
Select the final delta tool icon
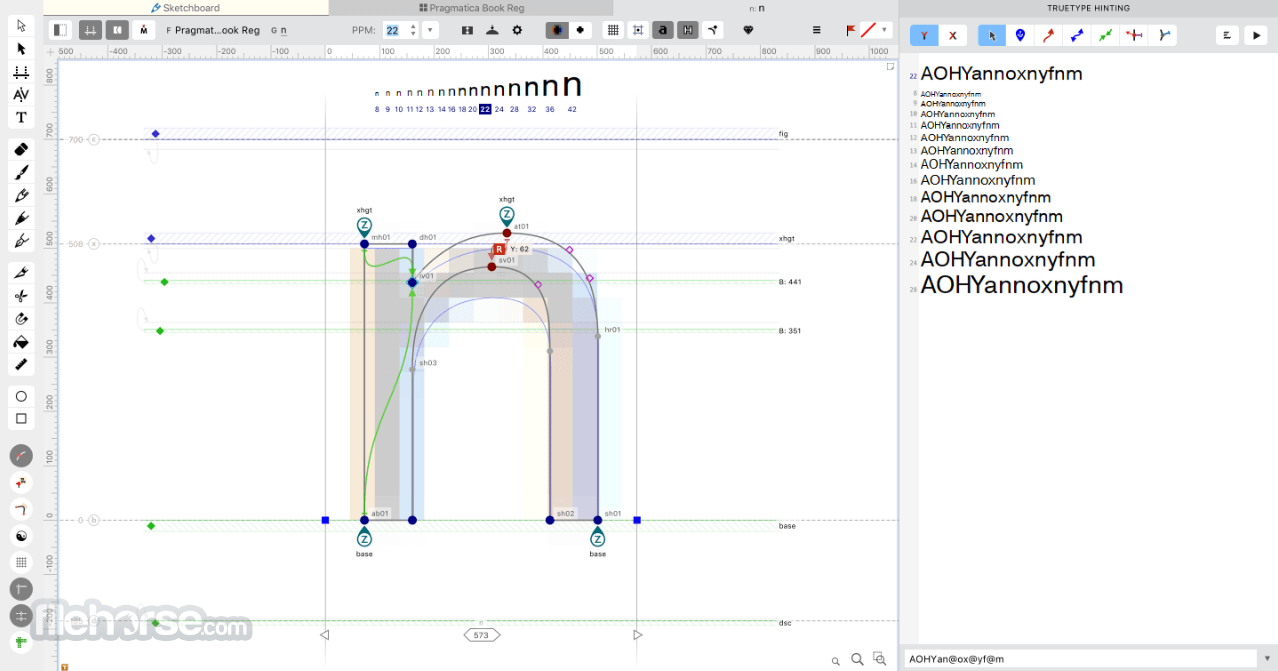click(1163, 35)
